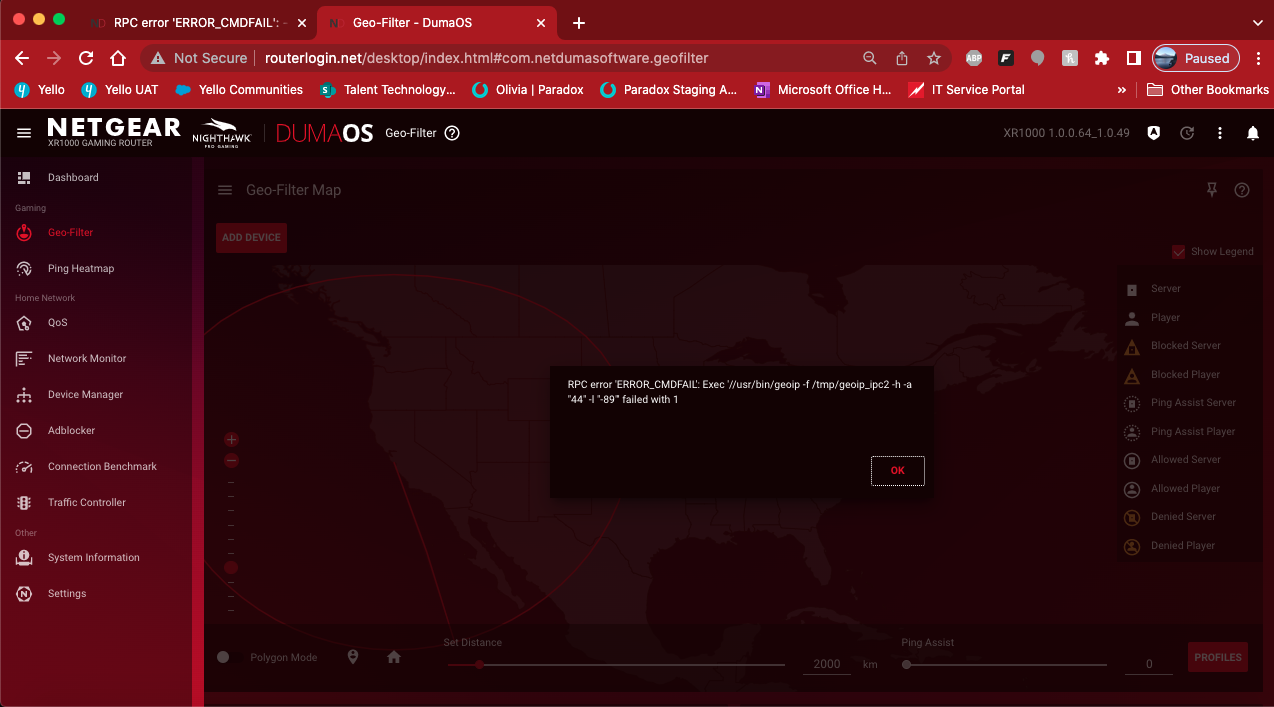Open the DumaOS notifications bell
The width and height of the screenshot is (1274, 707).
tap(1252, 133)
